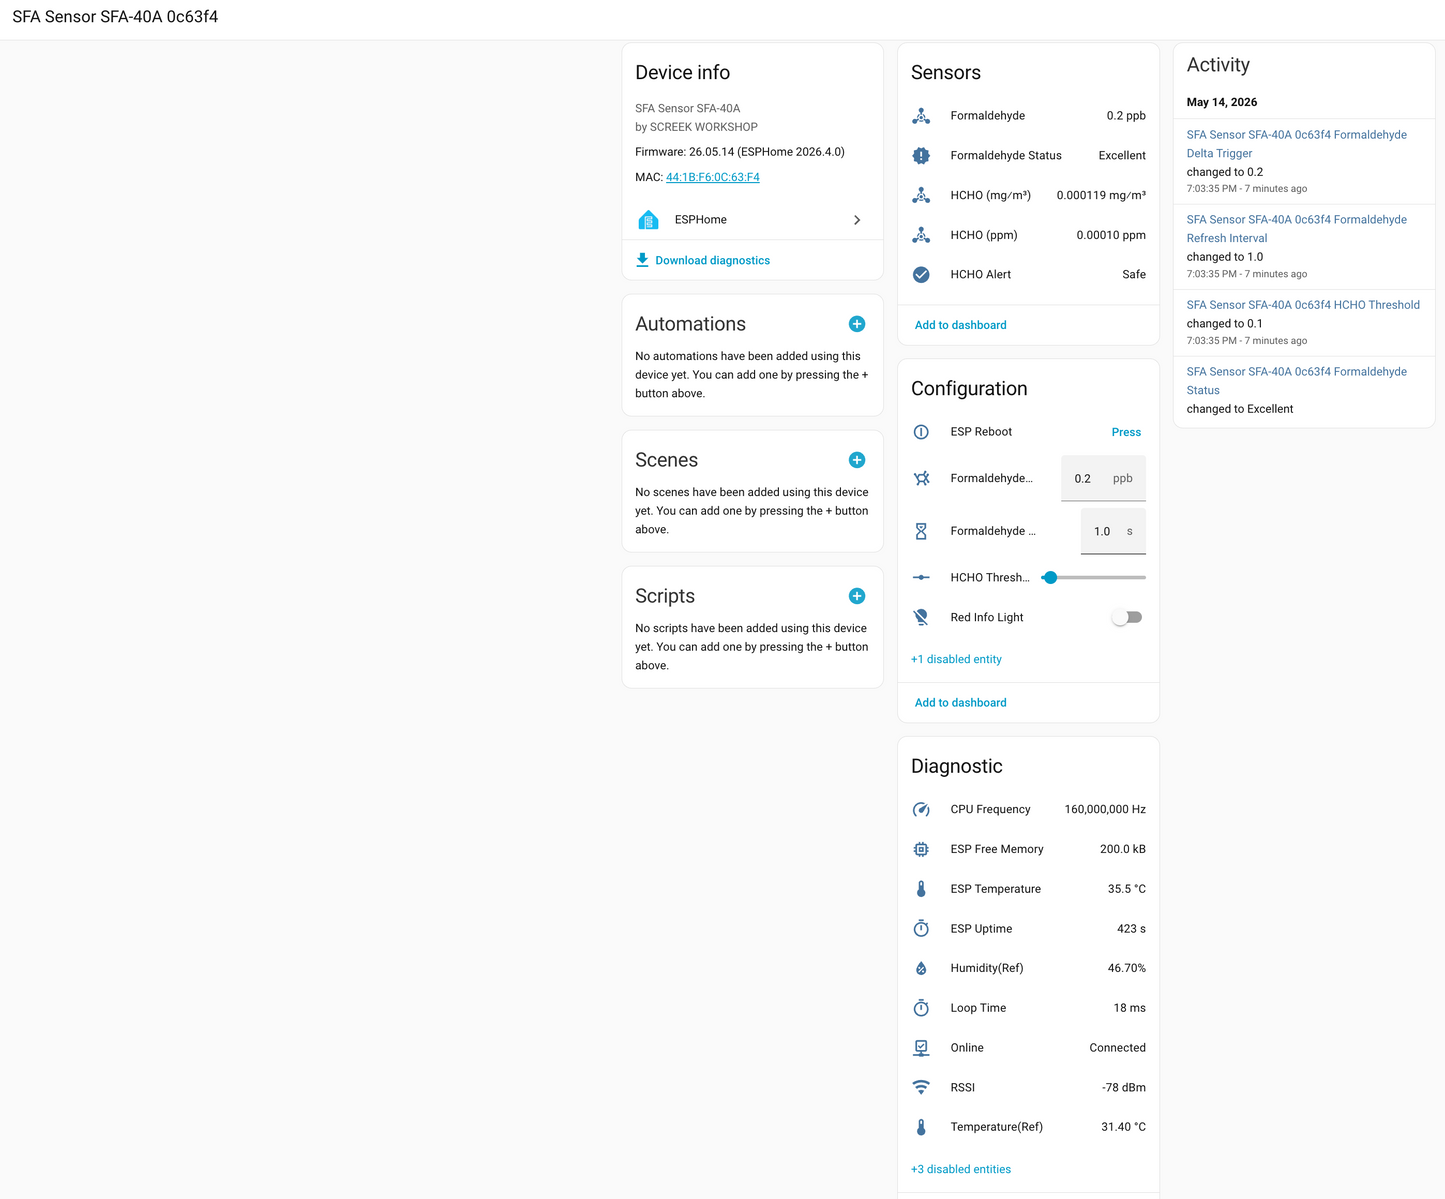Adjust the HCHO Threshold slider handle
The image size is (1445, 1199).
point(1050,578)
